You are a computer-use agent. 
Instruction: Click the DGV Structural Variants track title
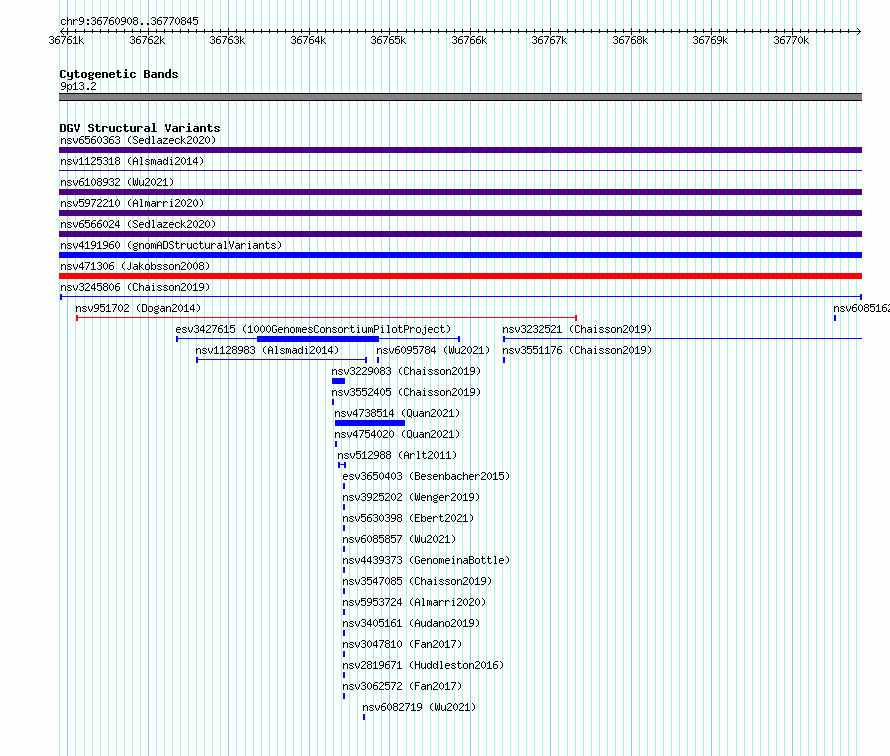click(140, 128)
